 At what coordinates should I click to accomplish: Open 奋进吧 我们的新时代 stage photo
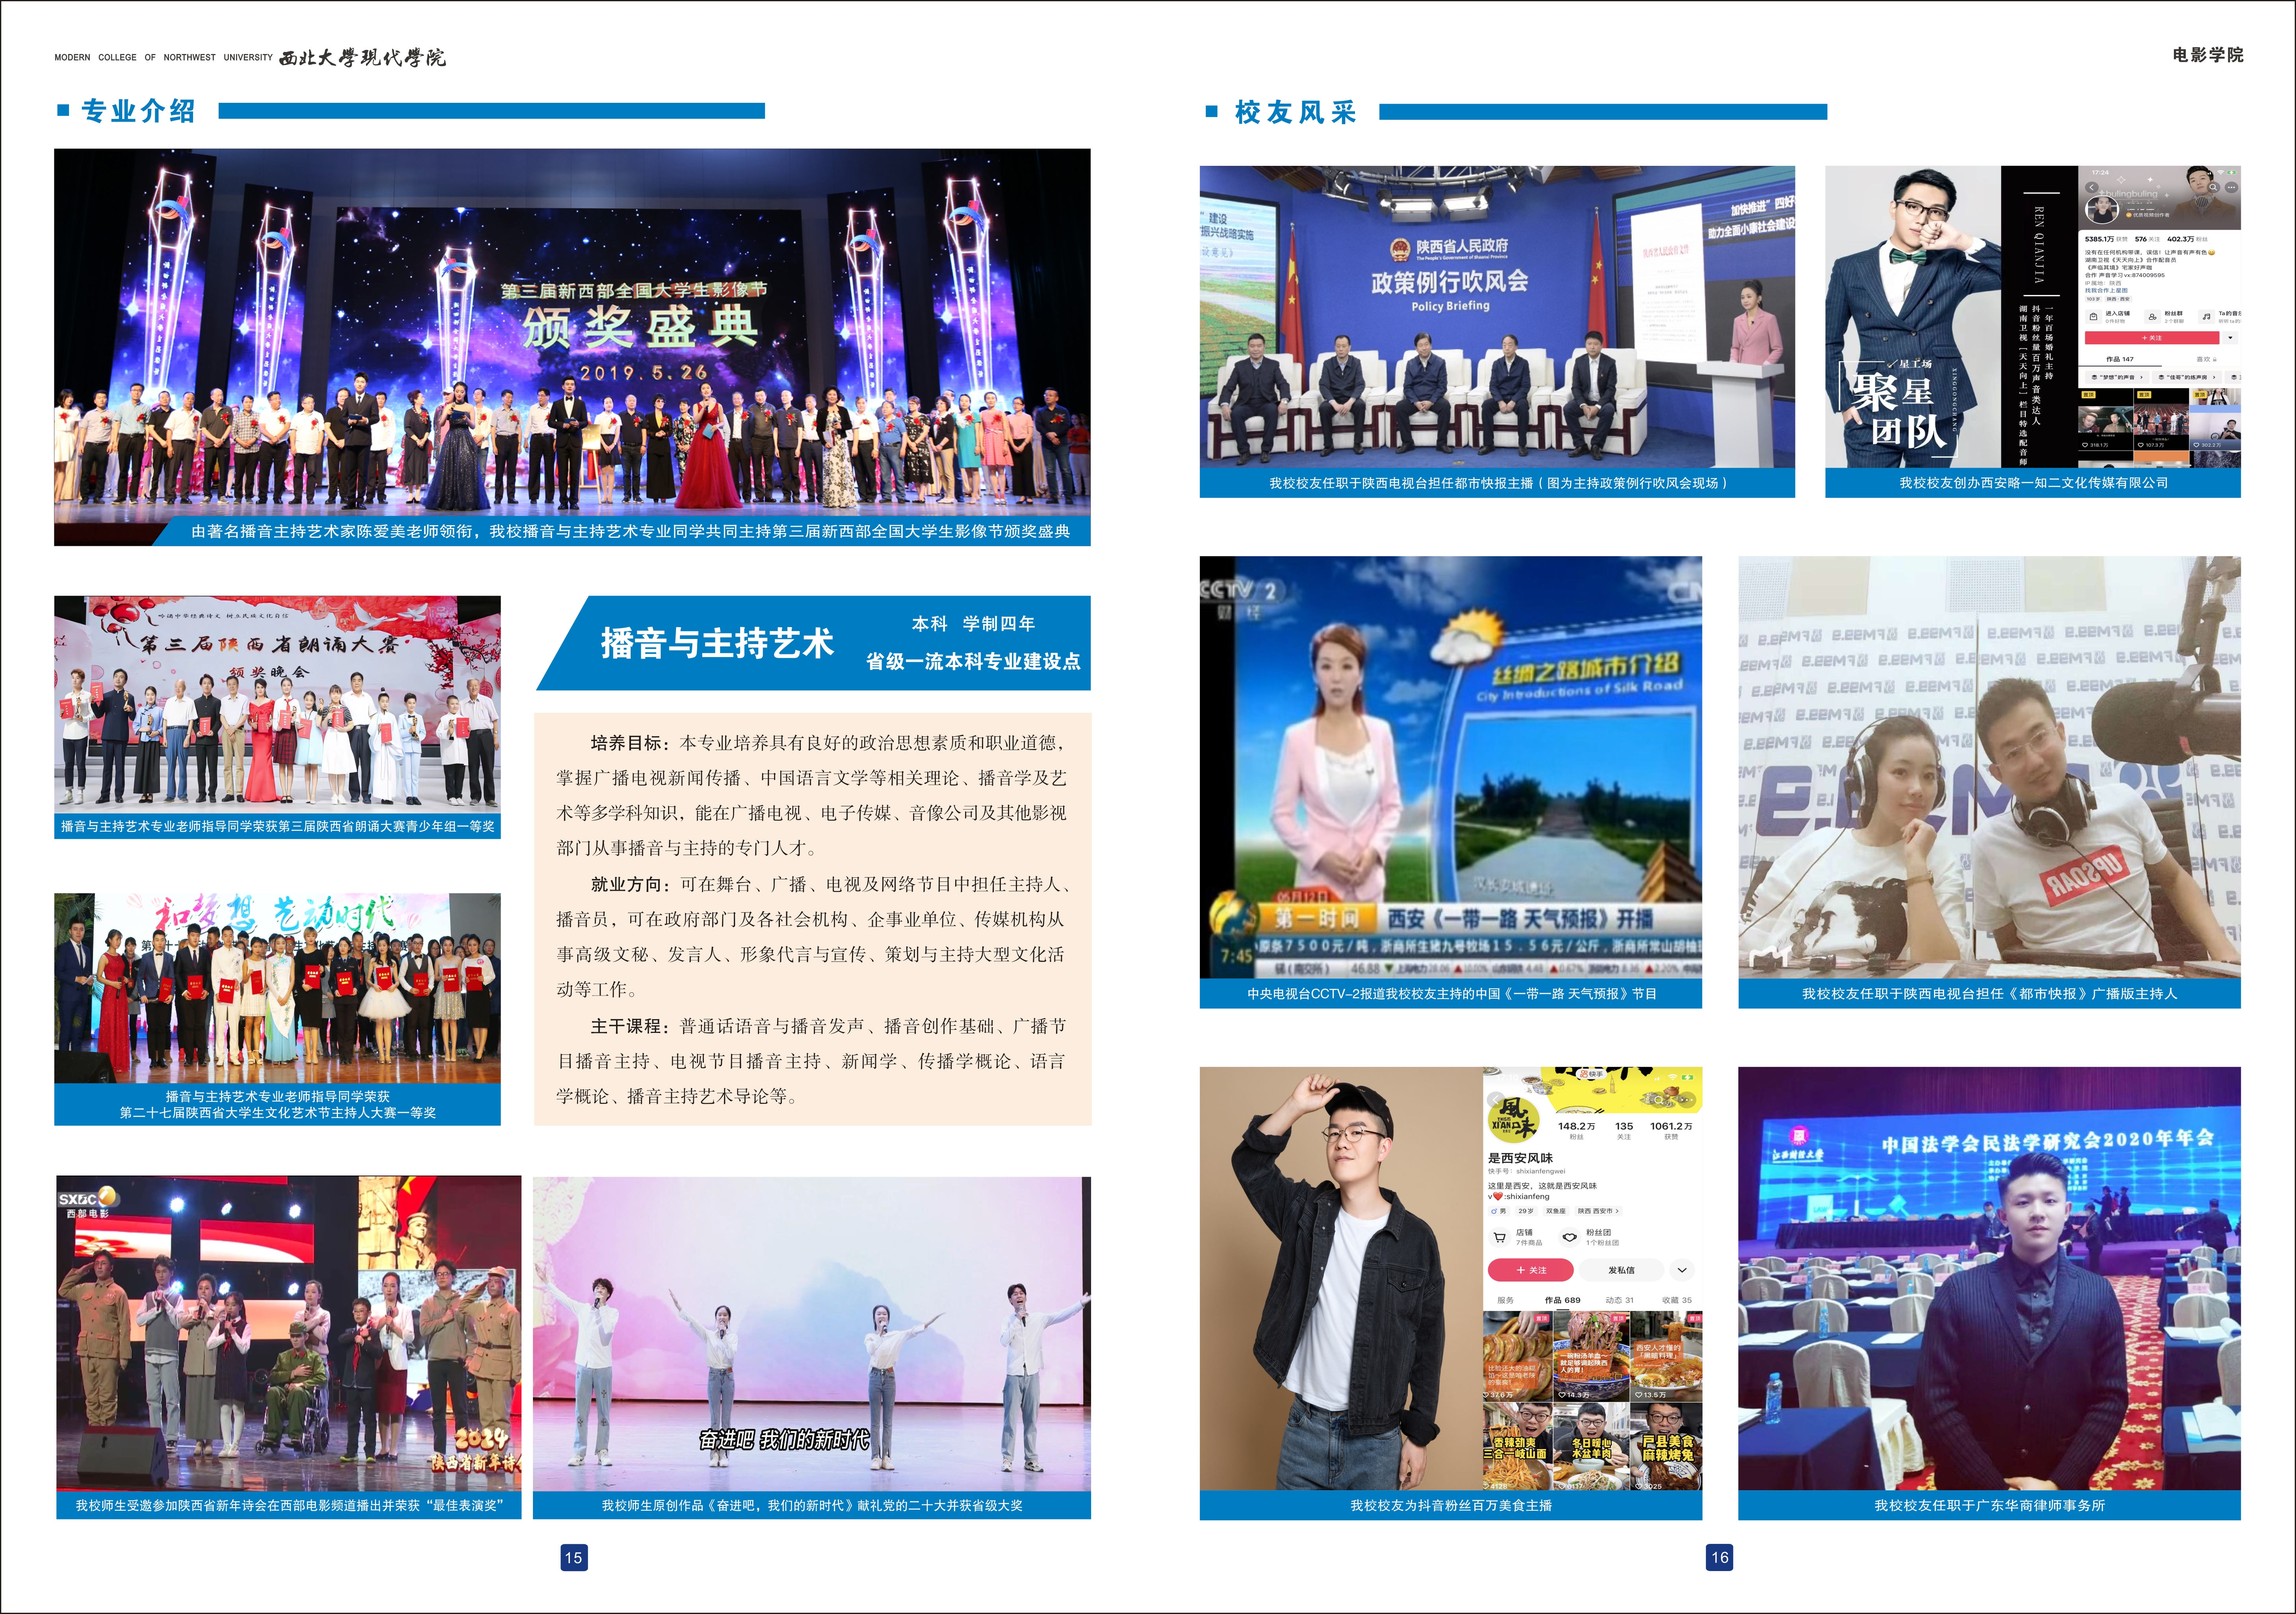point(812,1334)
